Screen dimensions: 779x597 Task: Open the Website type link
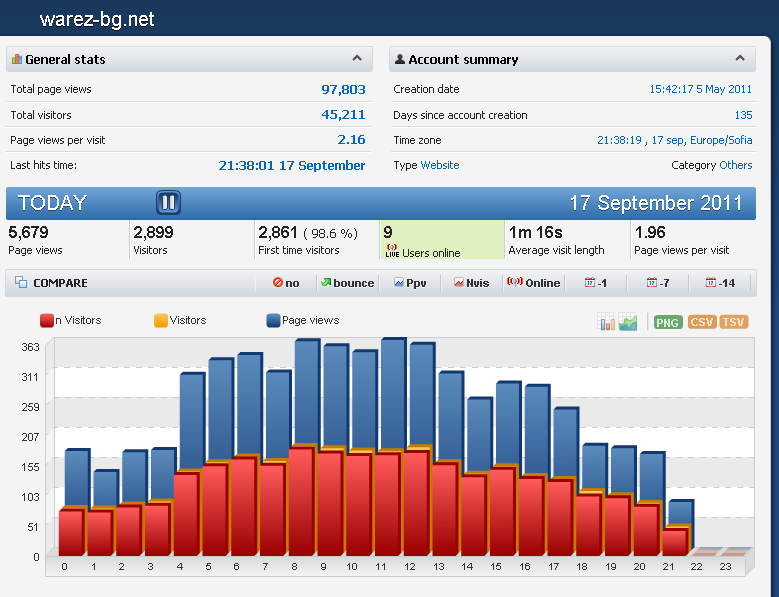440,165
